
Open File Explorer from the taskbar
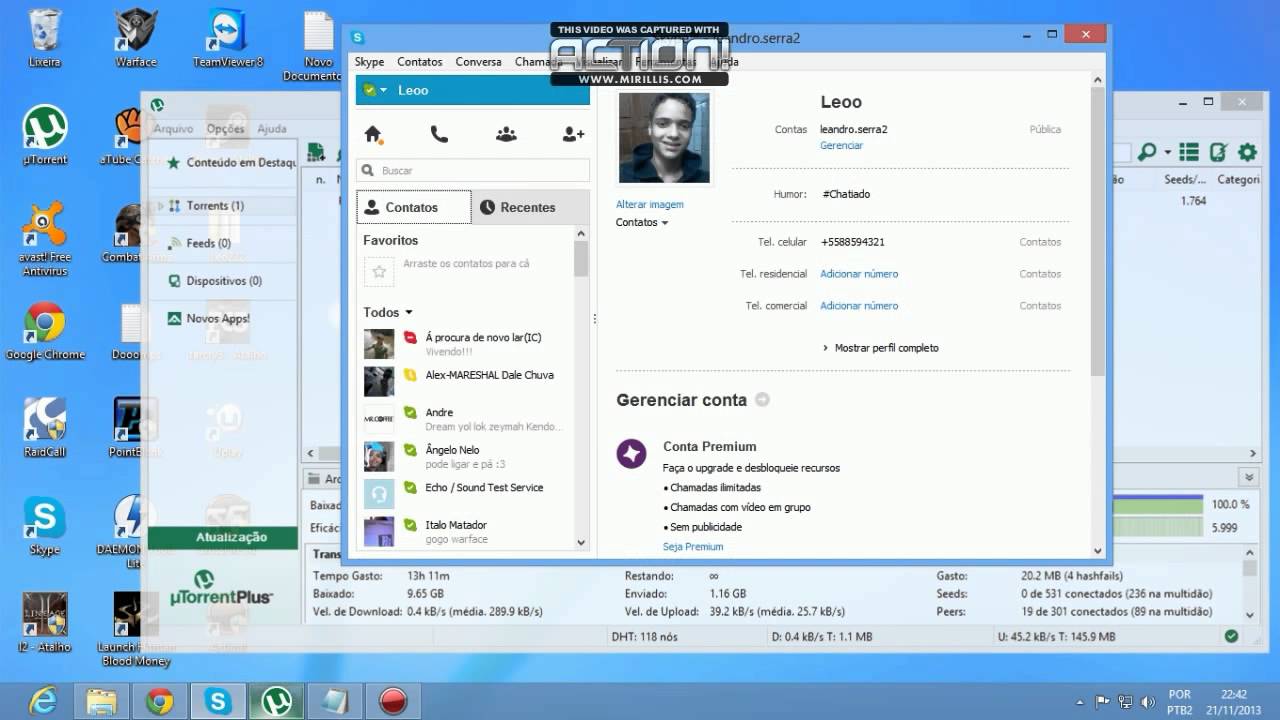coord(101,701)
